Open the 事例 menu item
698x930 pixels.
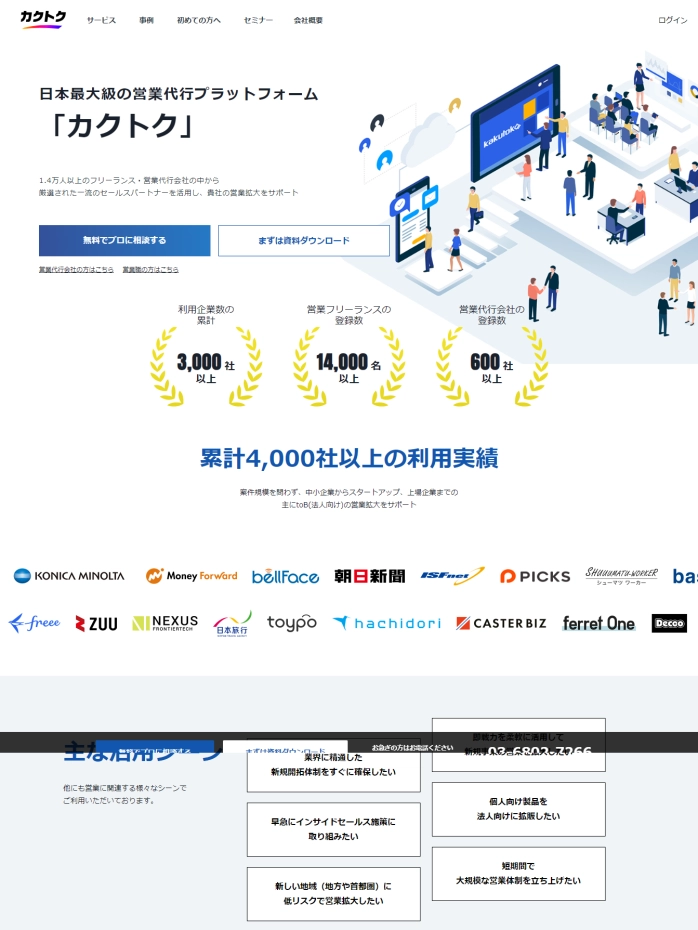[x=146, y=20]
